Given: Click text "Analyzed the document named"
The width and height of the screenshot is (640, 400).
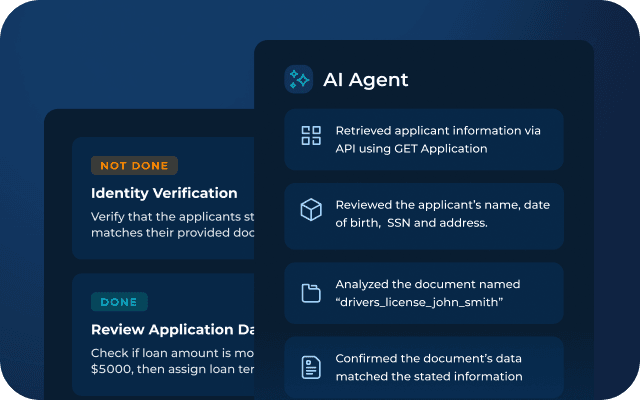Looking at the screenshot, I should point(428,284).
